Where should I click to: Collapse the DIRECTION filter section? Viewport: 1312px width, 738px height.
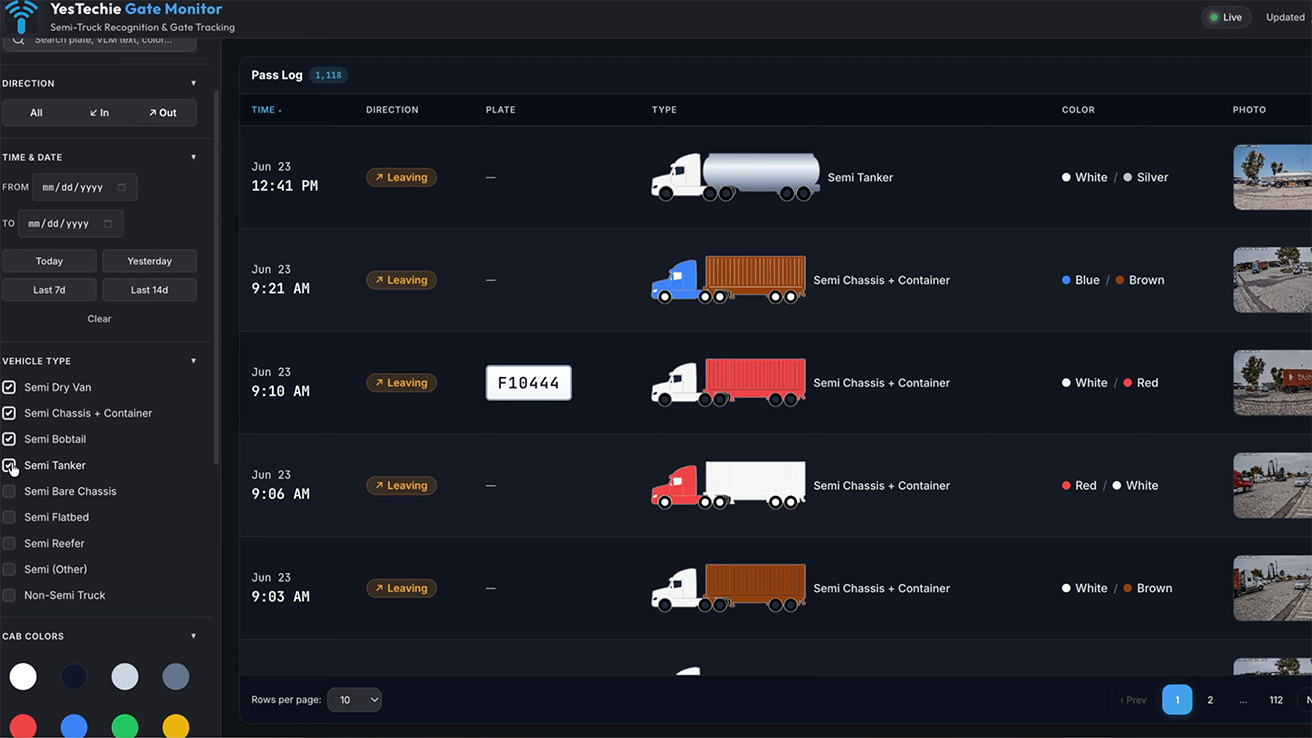[x=194, y=83]
